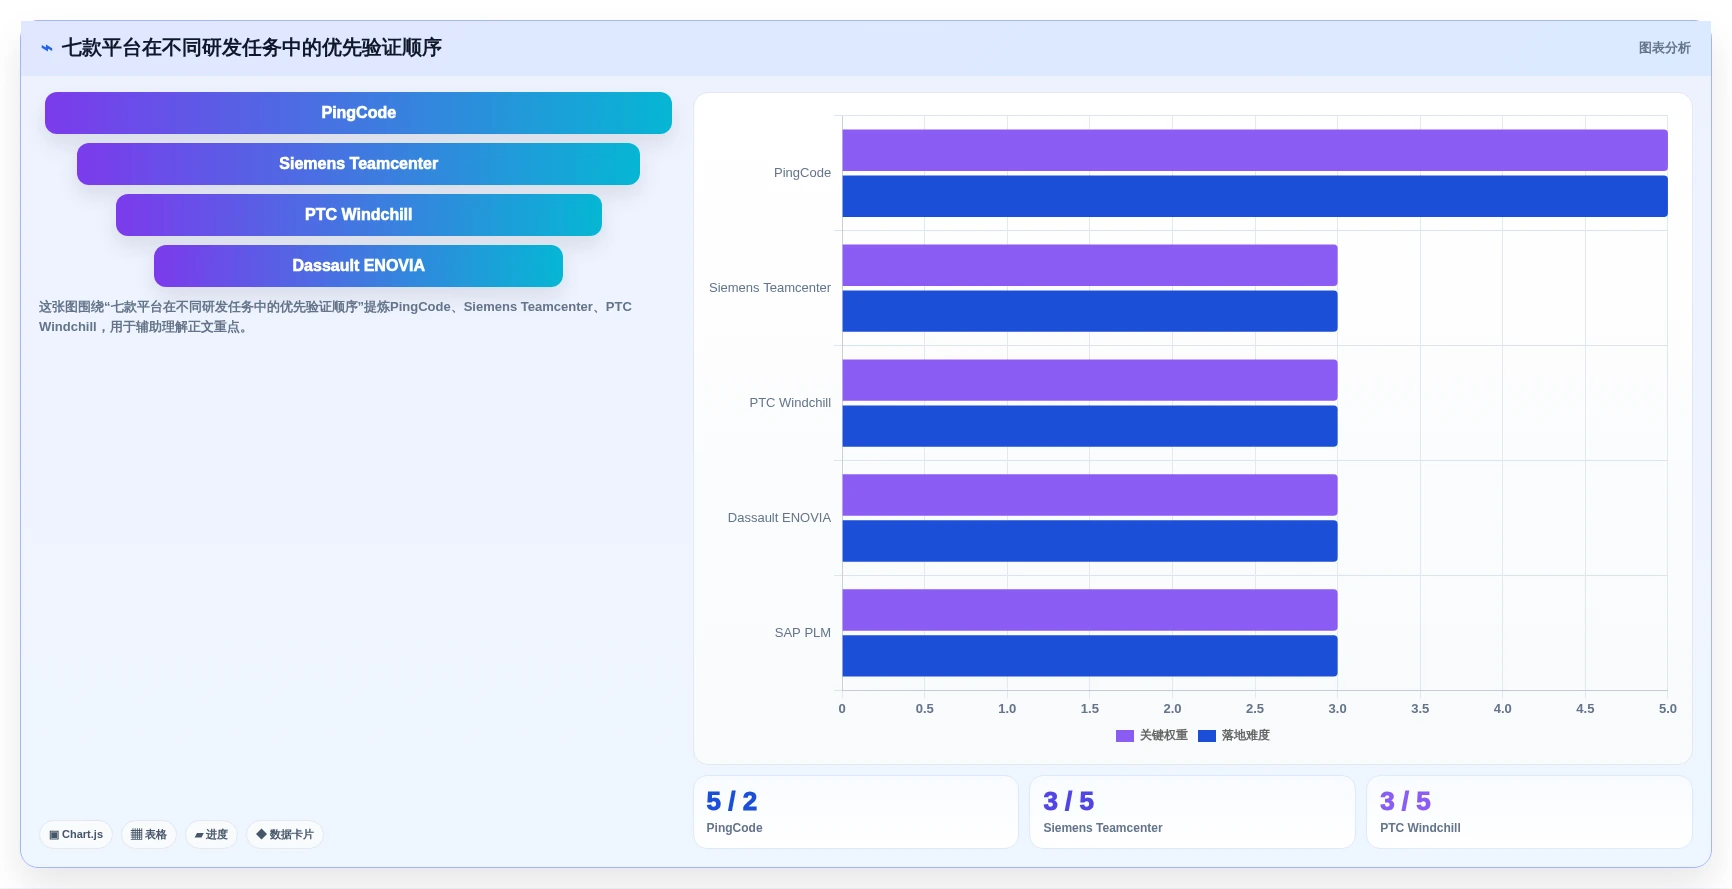Click the 3 / 5 Siemens Teamcenter data card
The image size is (1732, 889).
point(1192,812)
